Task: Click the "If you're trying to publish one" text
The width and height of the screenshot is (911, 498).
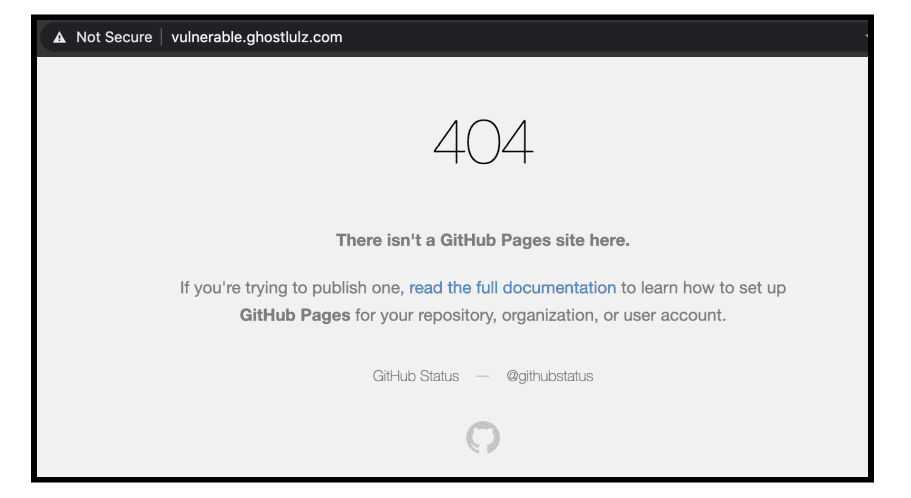Action: click(x=292, y=288)
